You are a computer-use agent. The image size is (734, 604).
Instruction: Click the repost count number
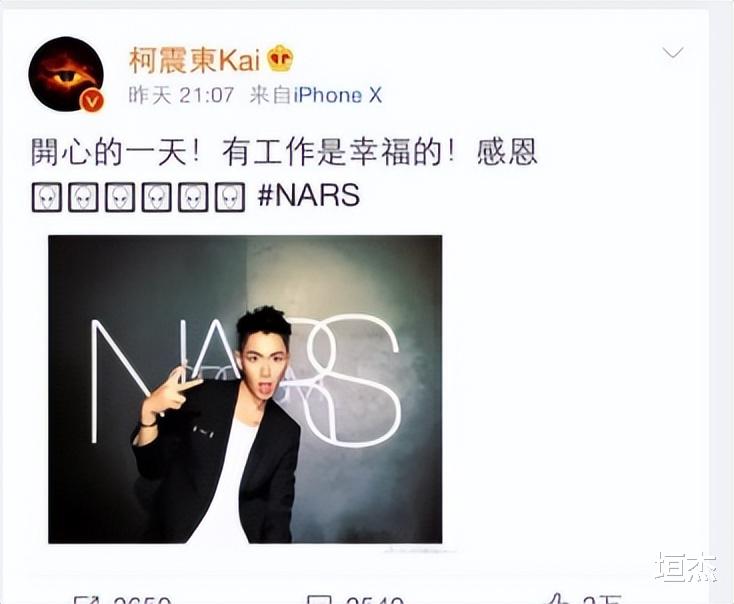pyautogui.click(x=142, y=599)
